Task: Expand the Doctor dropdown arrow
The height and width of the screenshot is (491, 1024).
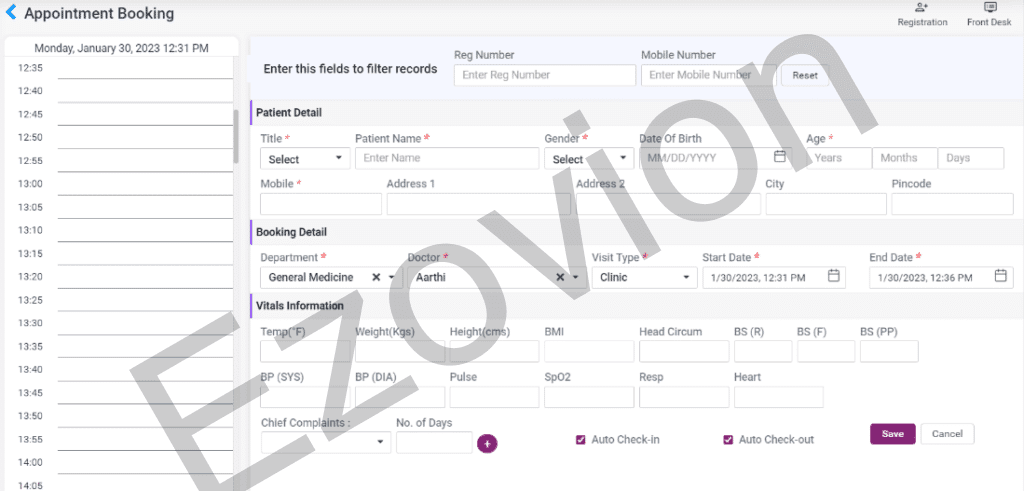Action: coord(575,277)
